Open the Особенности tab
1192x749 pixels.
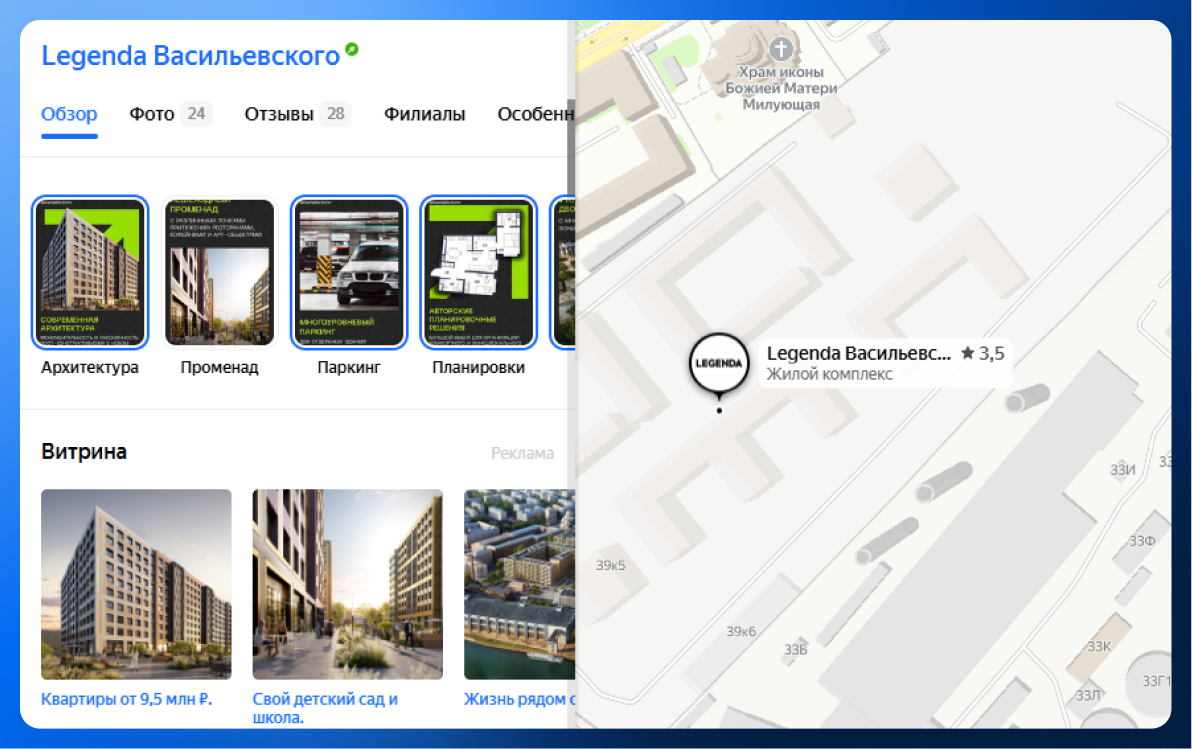[535, 114]
